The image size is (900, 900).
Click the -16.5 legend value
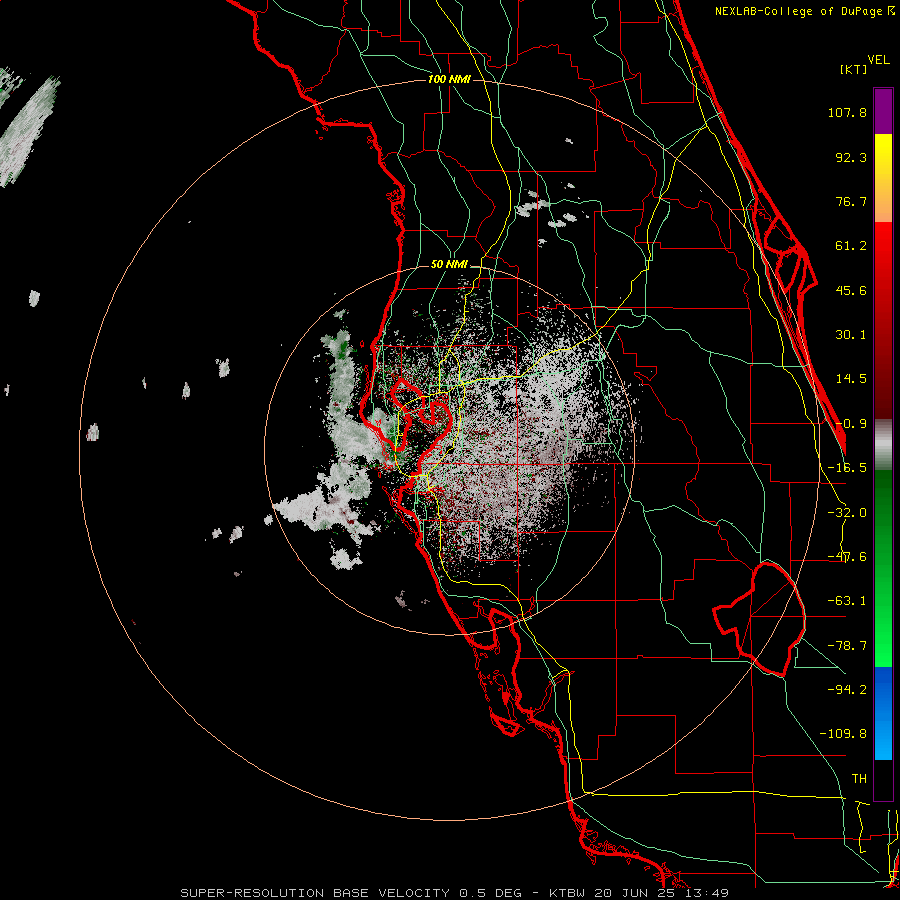click(847, 468)
